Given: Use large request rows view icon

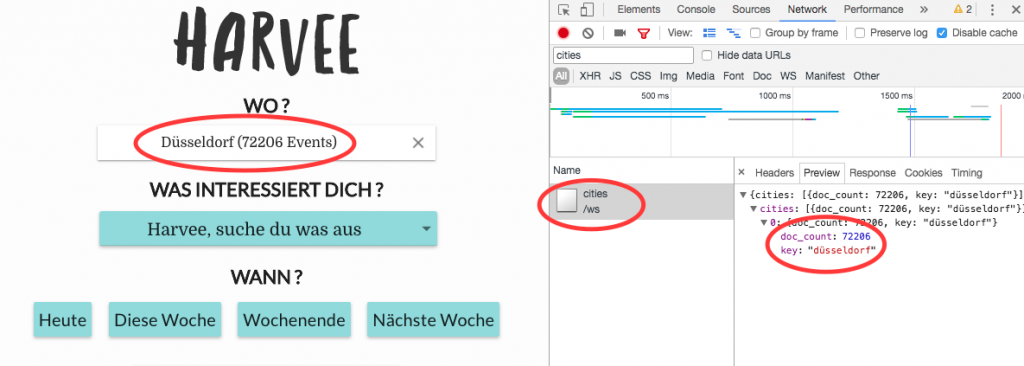Looking at the screenshot, I should point(709,33).
